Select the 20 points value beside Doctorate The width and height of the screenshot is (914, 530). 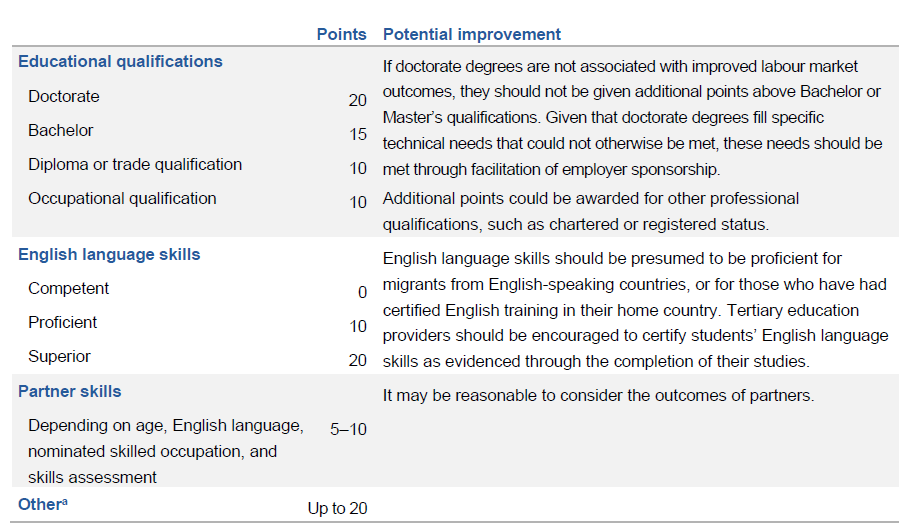358,100
